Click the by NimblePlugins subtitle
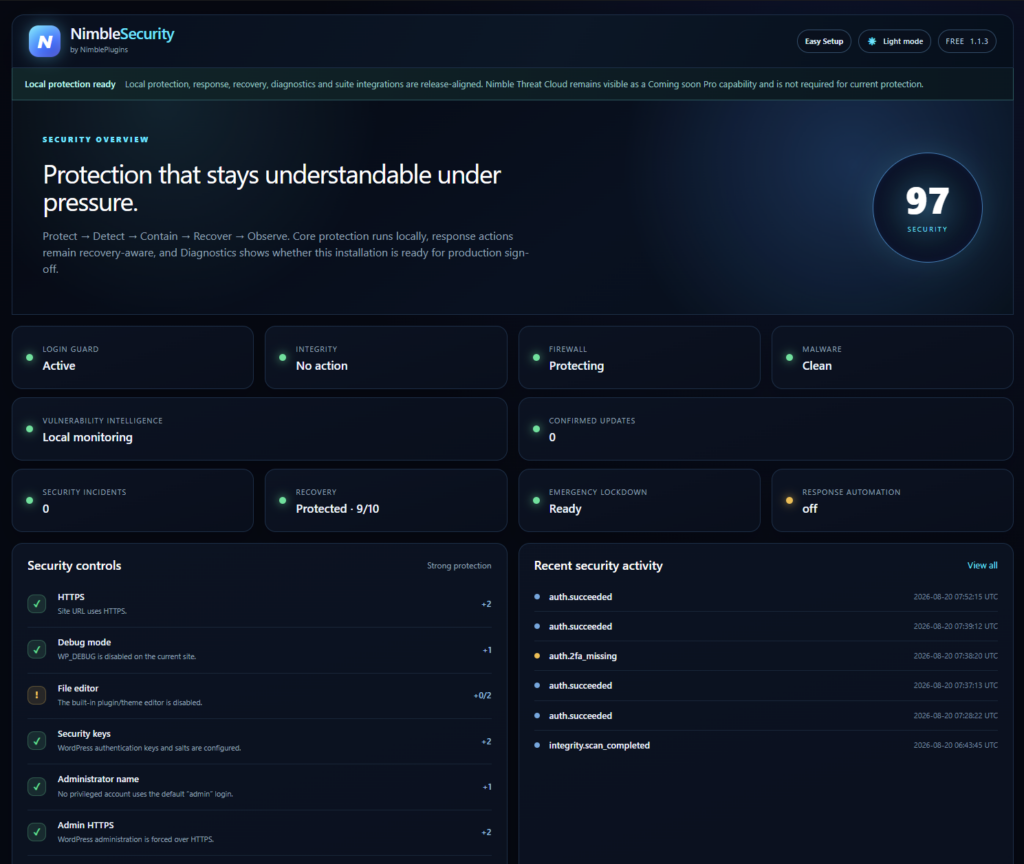1024x864 pixels. tap(99, 50)
